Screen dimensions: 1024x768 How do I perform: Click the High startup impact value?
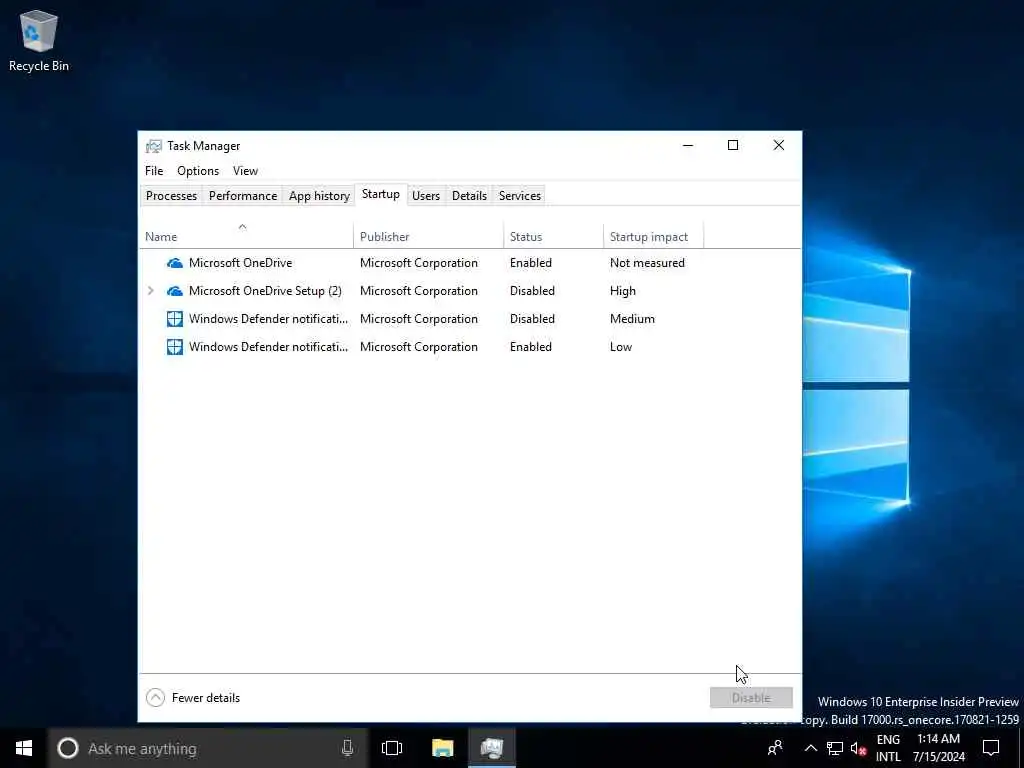coord(622,291)
